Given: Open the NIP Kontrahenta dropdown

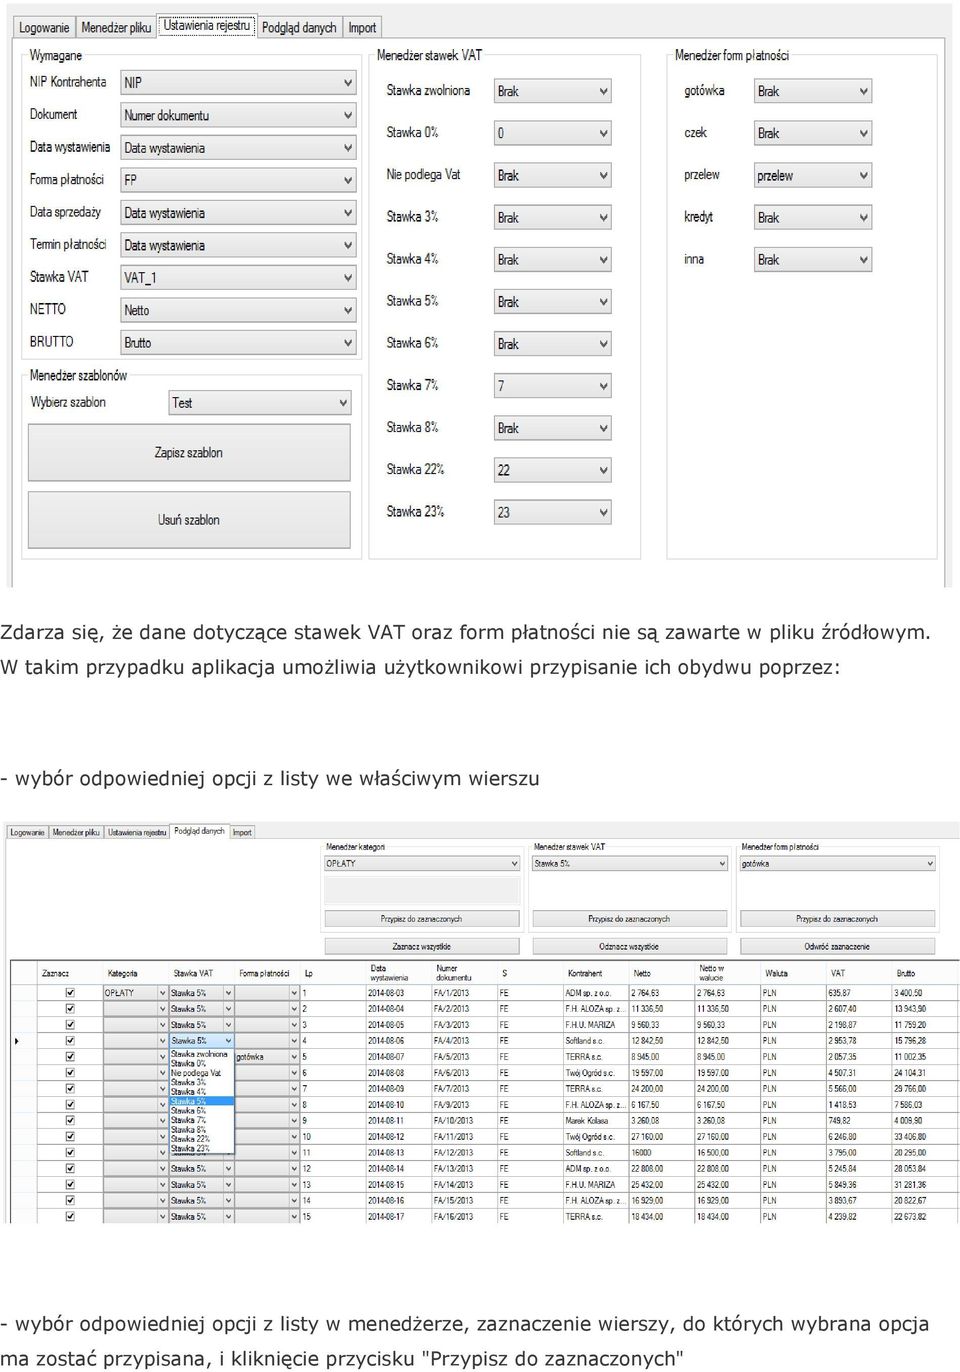Looking at the screenshot, I should click(238, 83).
